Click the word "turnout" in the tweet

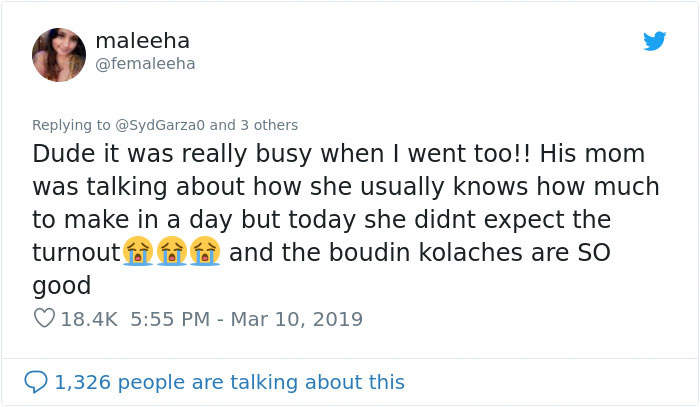click(x=76, y=252)
